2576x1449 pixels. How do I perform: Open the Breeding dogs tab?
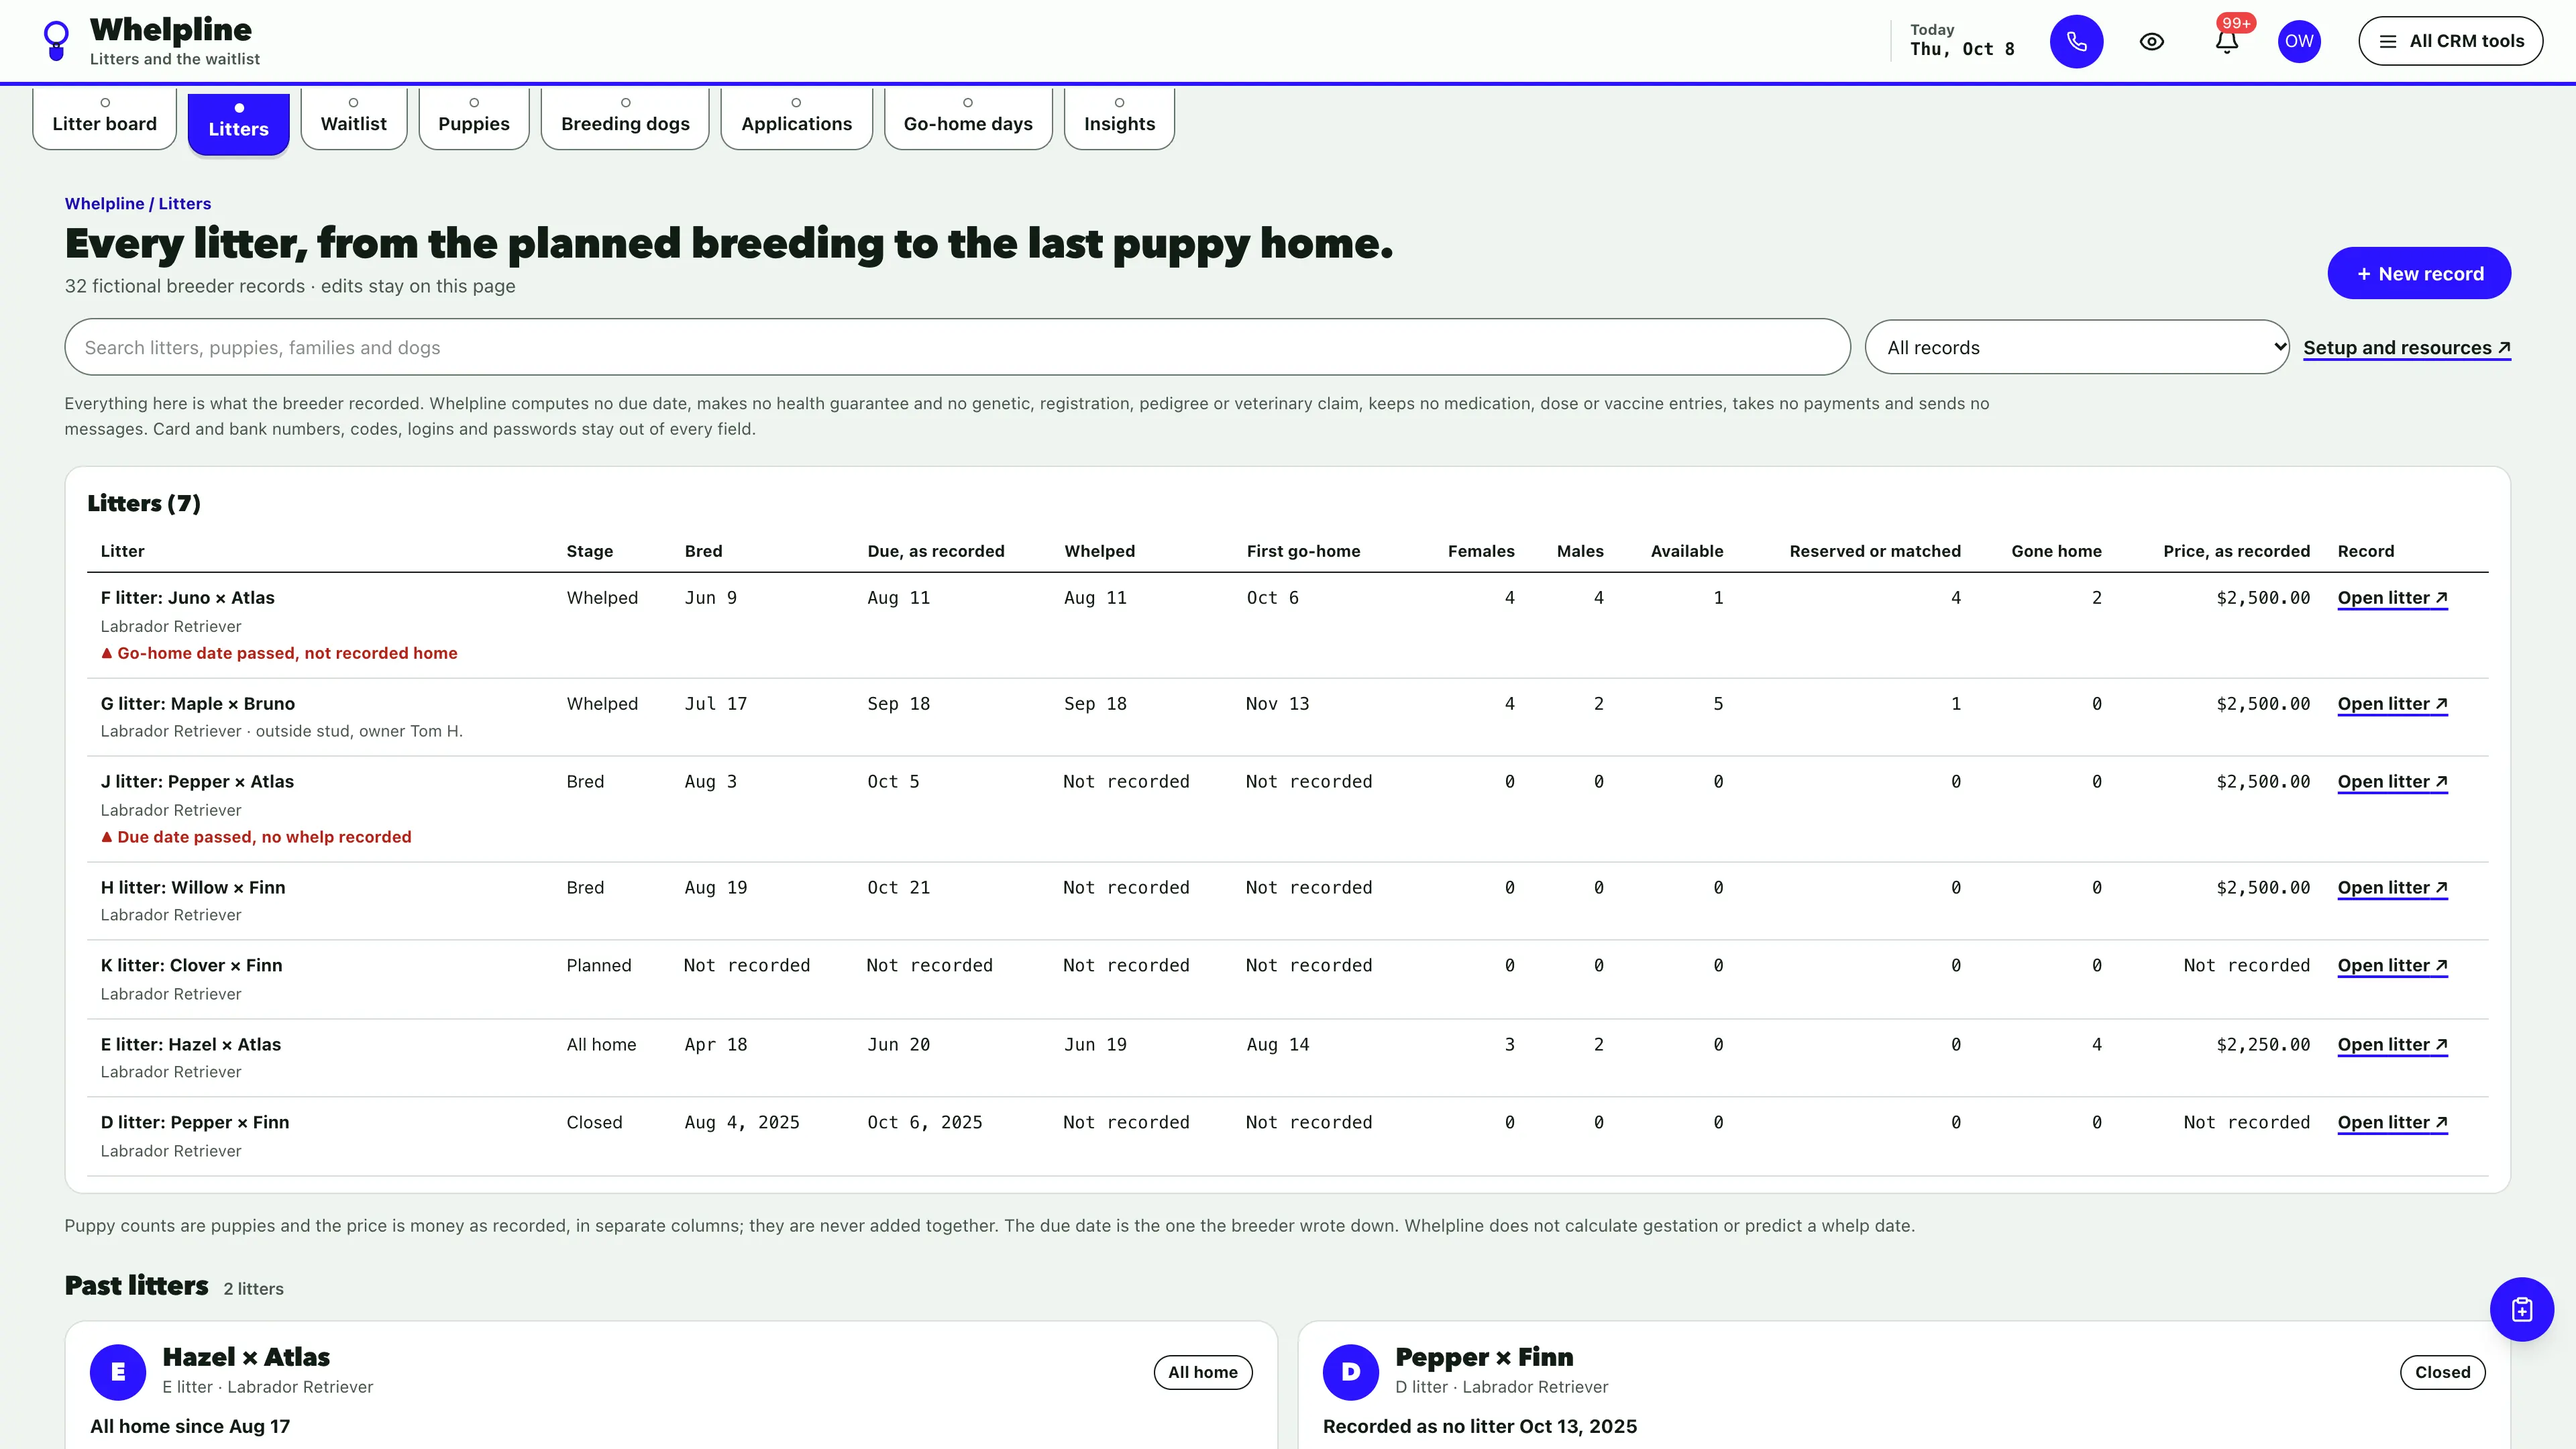click(625, 118)
